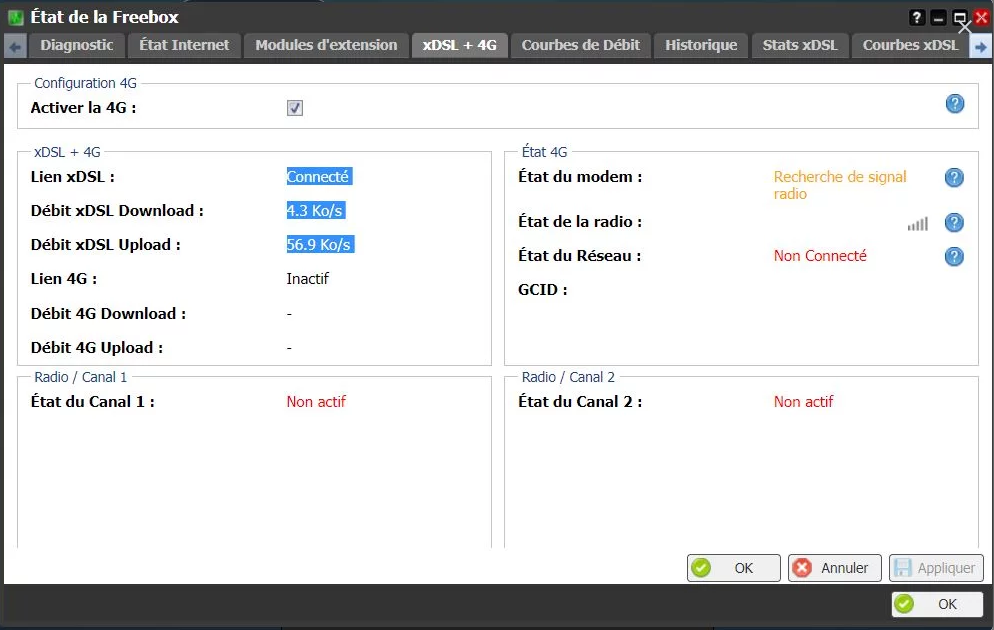Screen dimensions: 994x630
Task: Click the 'Non Connecté' network status
Action: 820,256
